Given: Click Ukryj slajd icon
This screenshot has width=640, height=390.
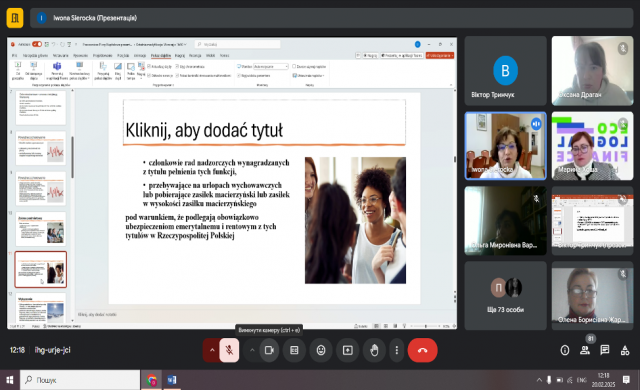Looking at the screenshot, I should (118, 71).
